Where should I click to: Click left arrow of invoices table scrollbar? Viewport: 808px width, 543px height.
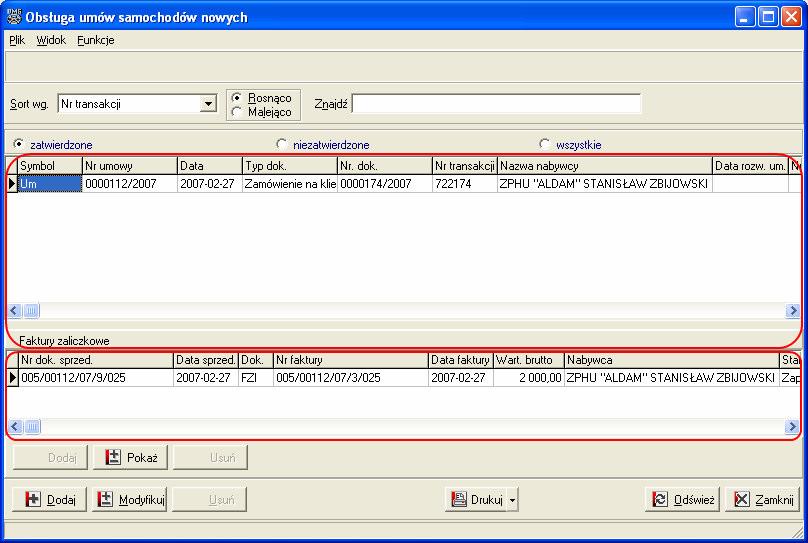pyautogui.click(x=14, y=427)
